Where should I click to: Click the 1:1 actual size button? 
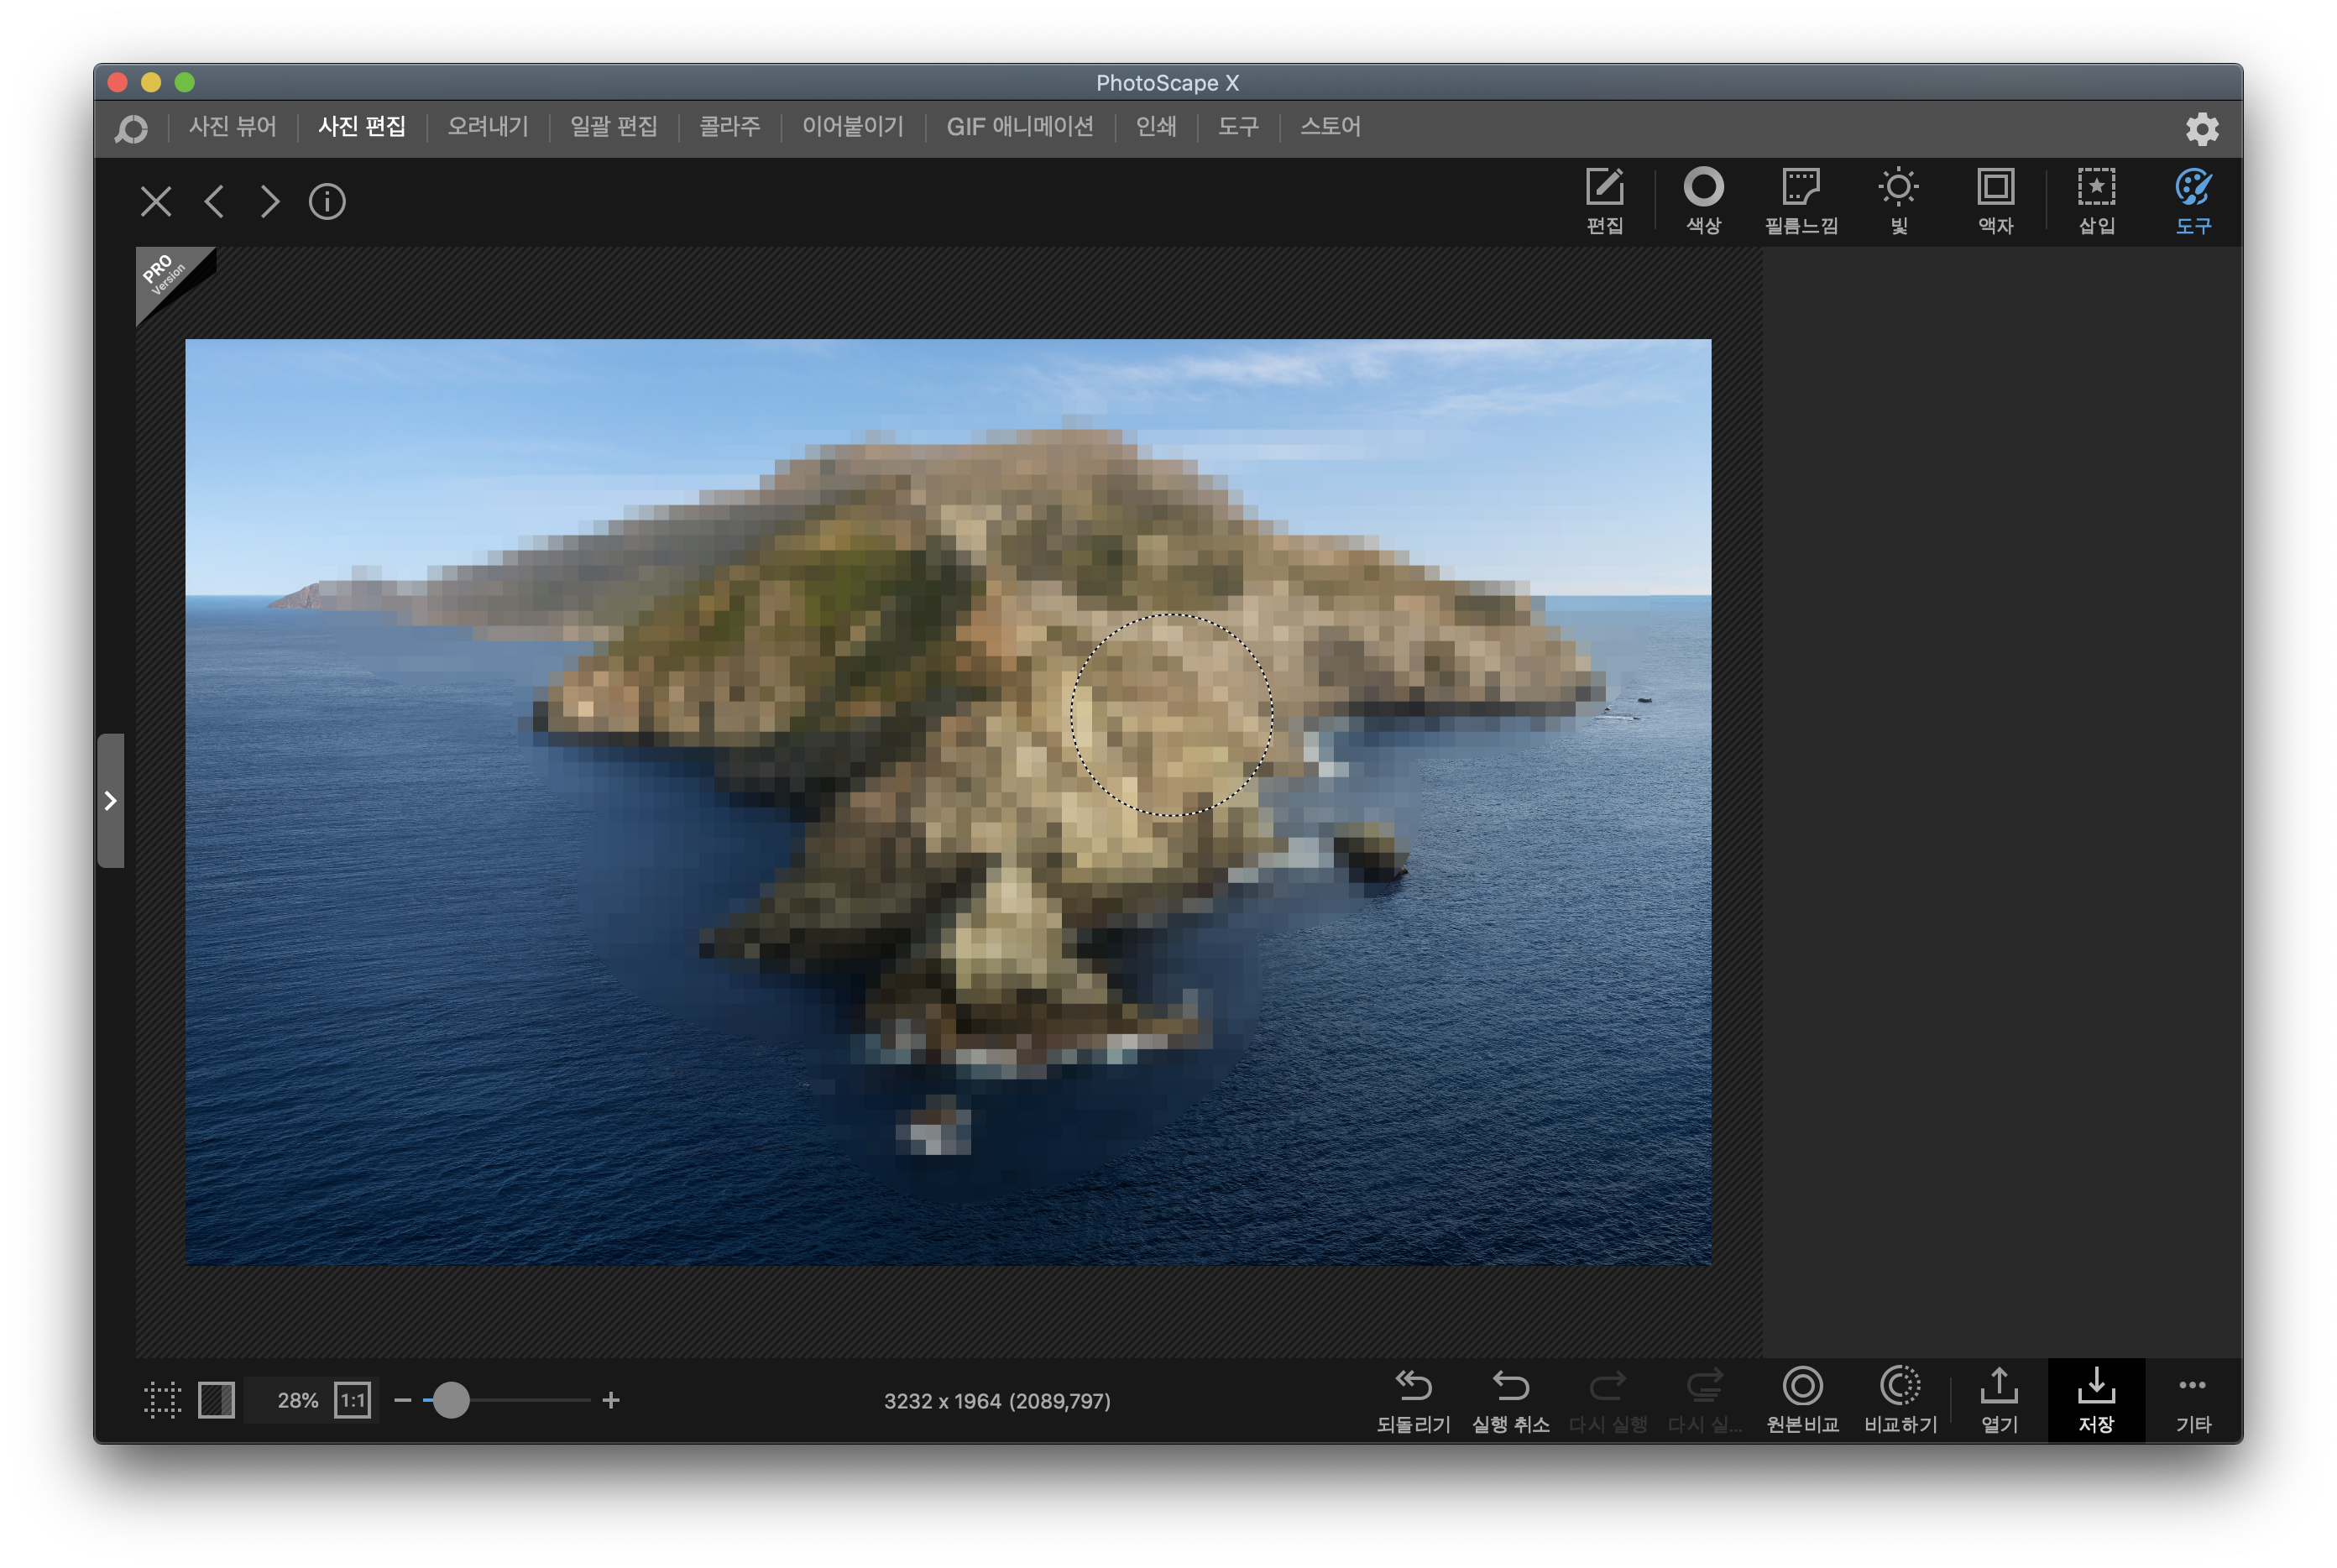pyautogui.click(x=352, y=1400)
